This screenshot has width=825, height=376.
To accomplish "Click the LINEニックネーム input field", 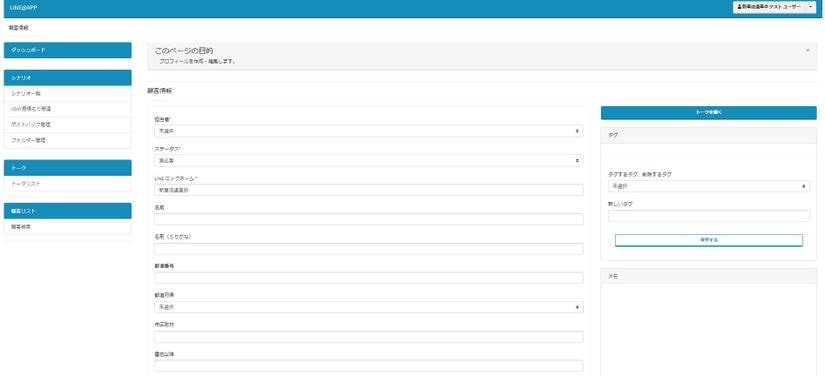I will pyautogui.click(x=369, y=190).
